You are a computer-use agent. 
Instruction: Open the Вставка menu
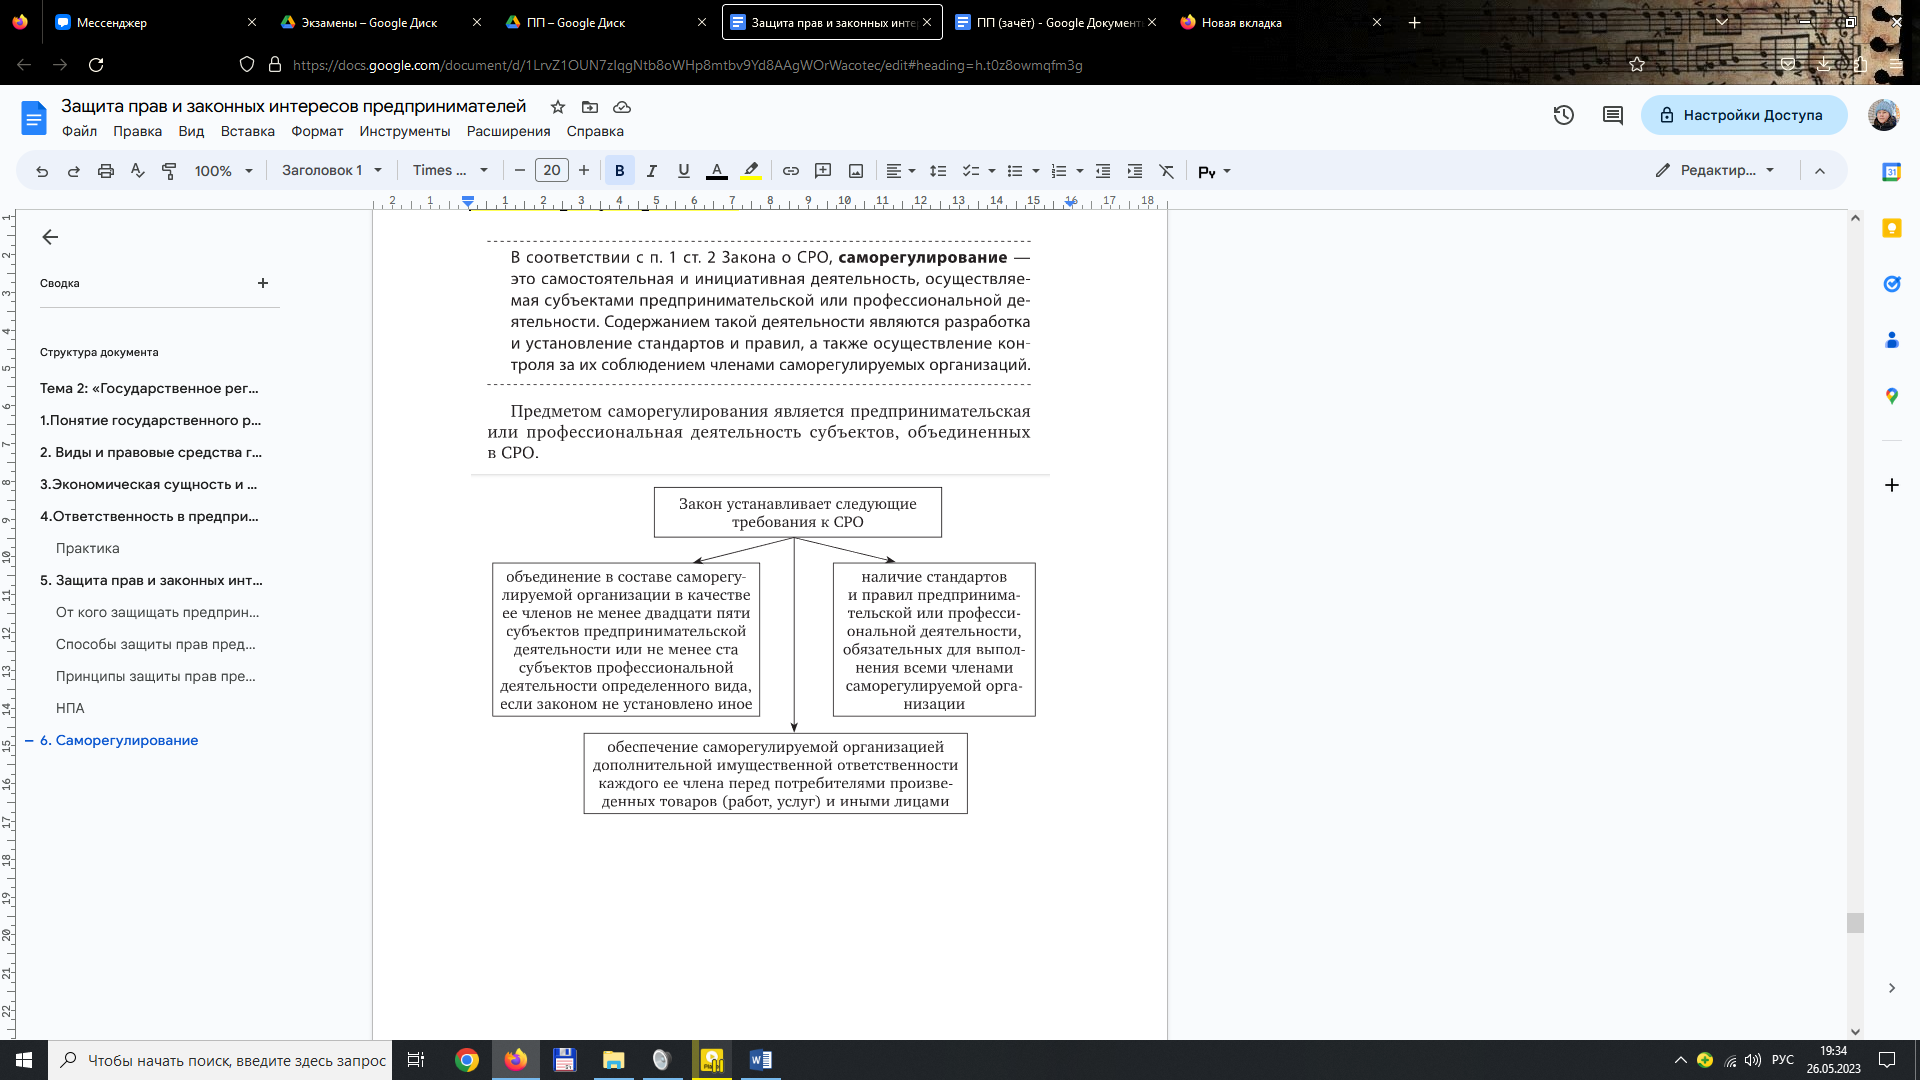[247, 131]
